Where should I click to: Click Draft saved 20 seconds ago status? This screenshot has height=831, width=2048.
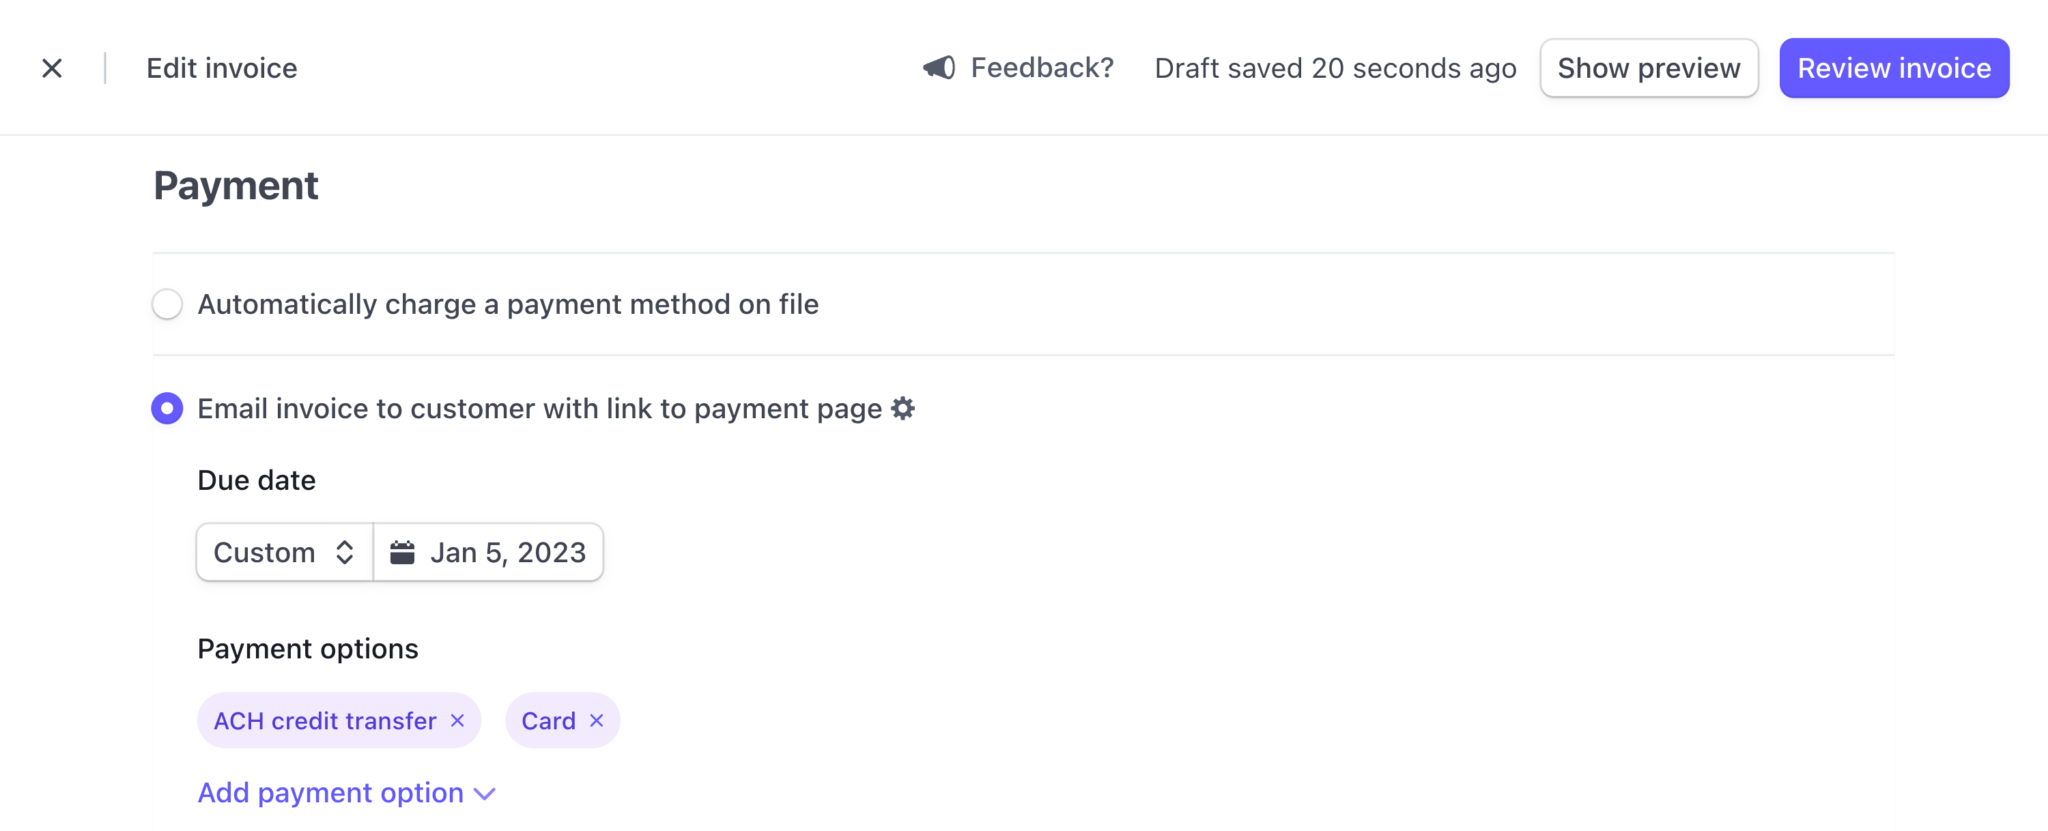(x=1335, y=67)
